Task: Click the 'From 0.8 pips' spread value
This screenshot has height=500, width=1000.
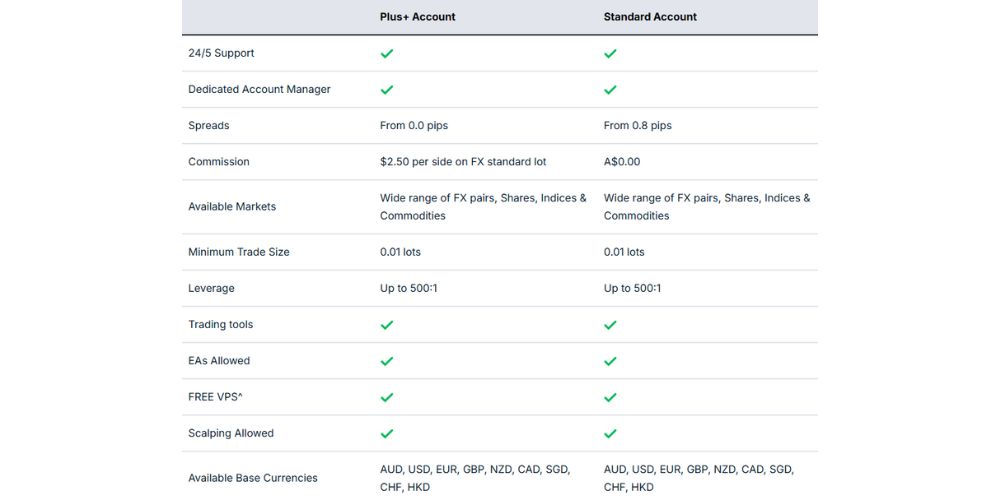Action: click(x=637, y=126)
